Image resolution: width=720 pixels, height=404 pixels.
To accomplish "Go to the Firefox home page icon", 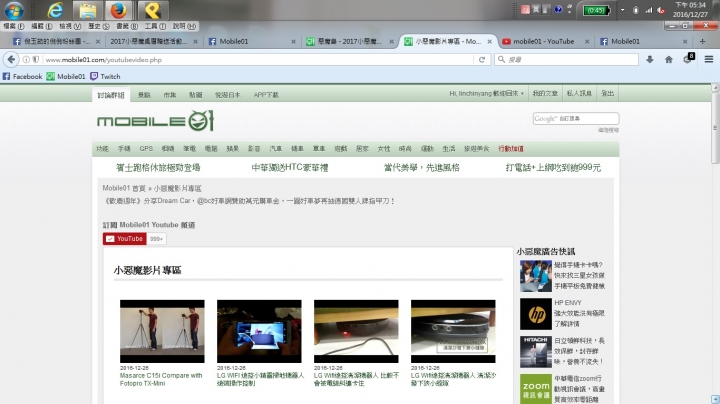I will [669, 59].
